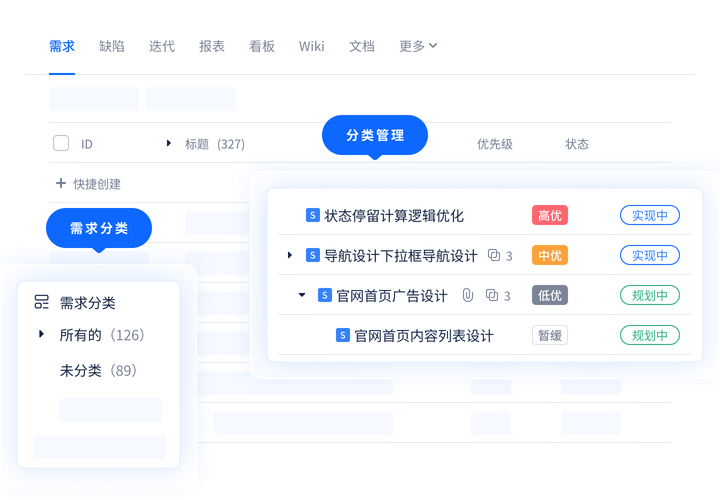Expand the 所有的 (126) category
This screenshot has width=720, height=500.
coord(41,334)
